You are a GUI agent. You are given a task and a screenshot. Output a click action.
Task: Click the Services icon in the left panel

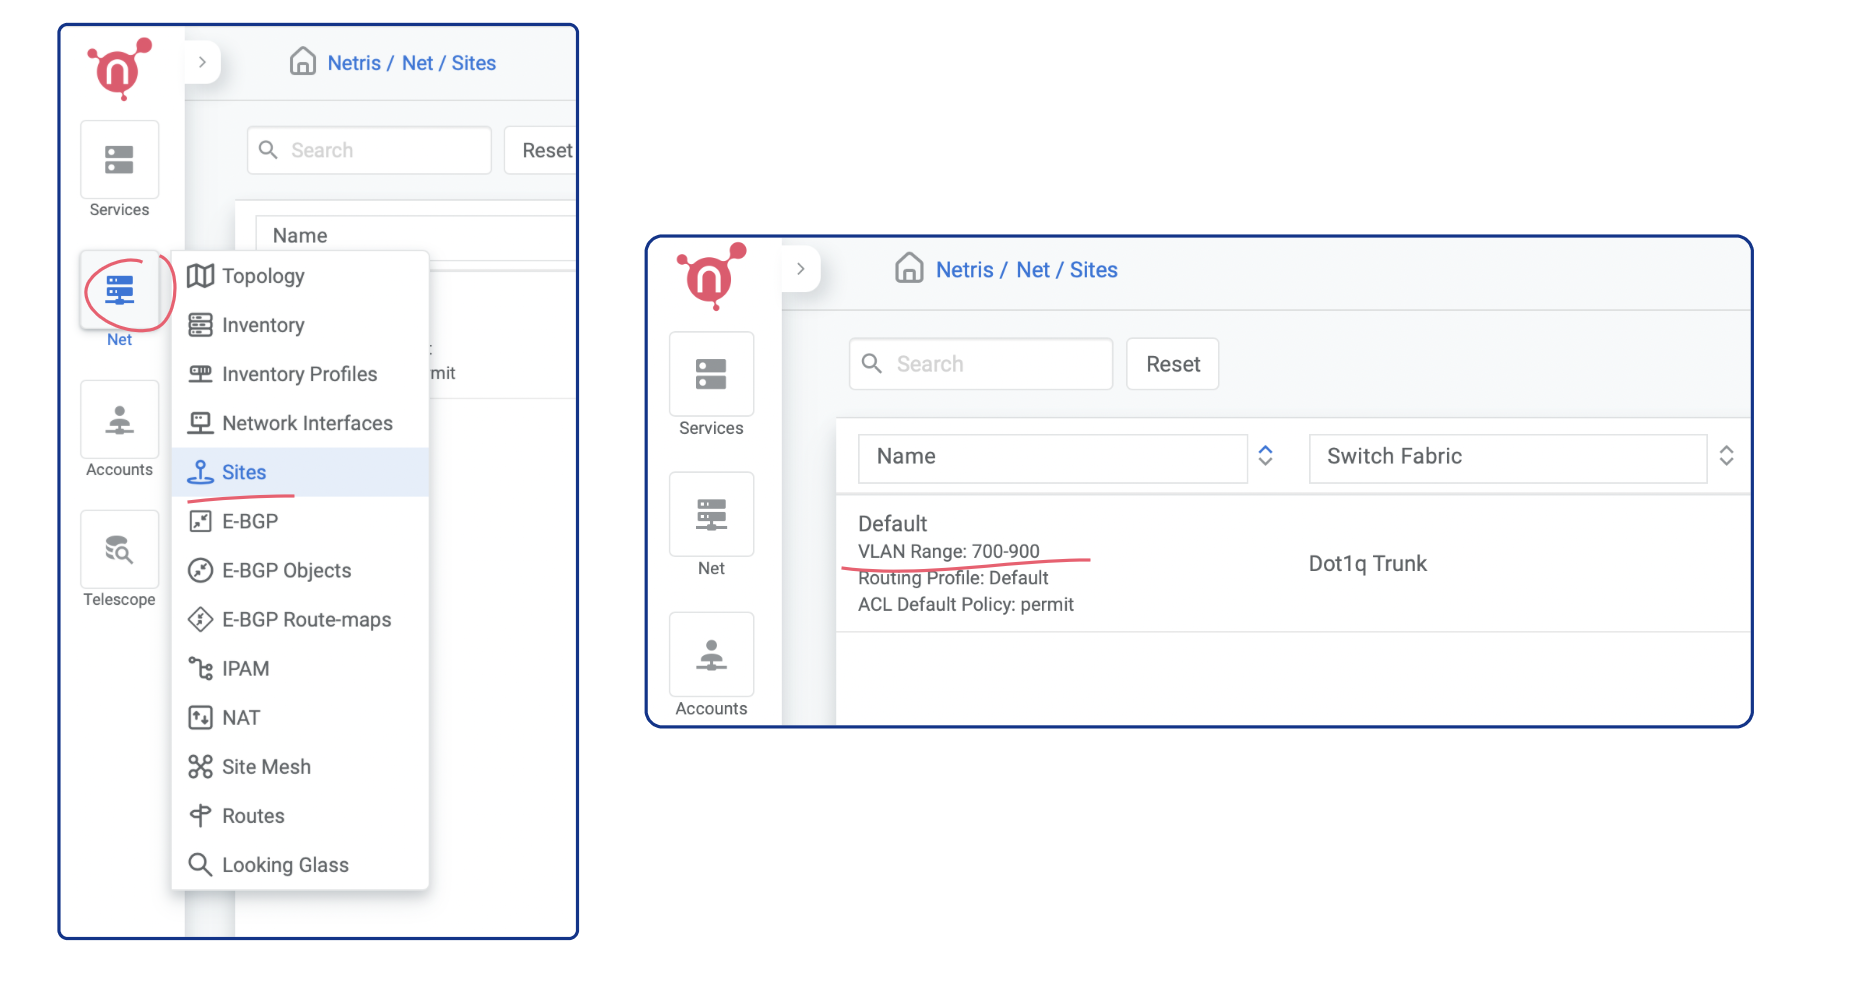tap(120, 160)
